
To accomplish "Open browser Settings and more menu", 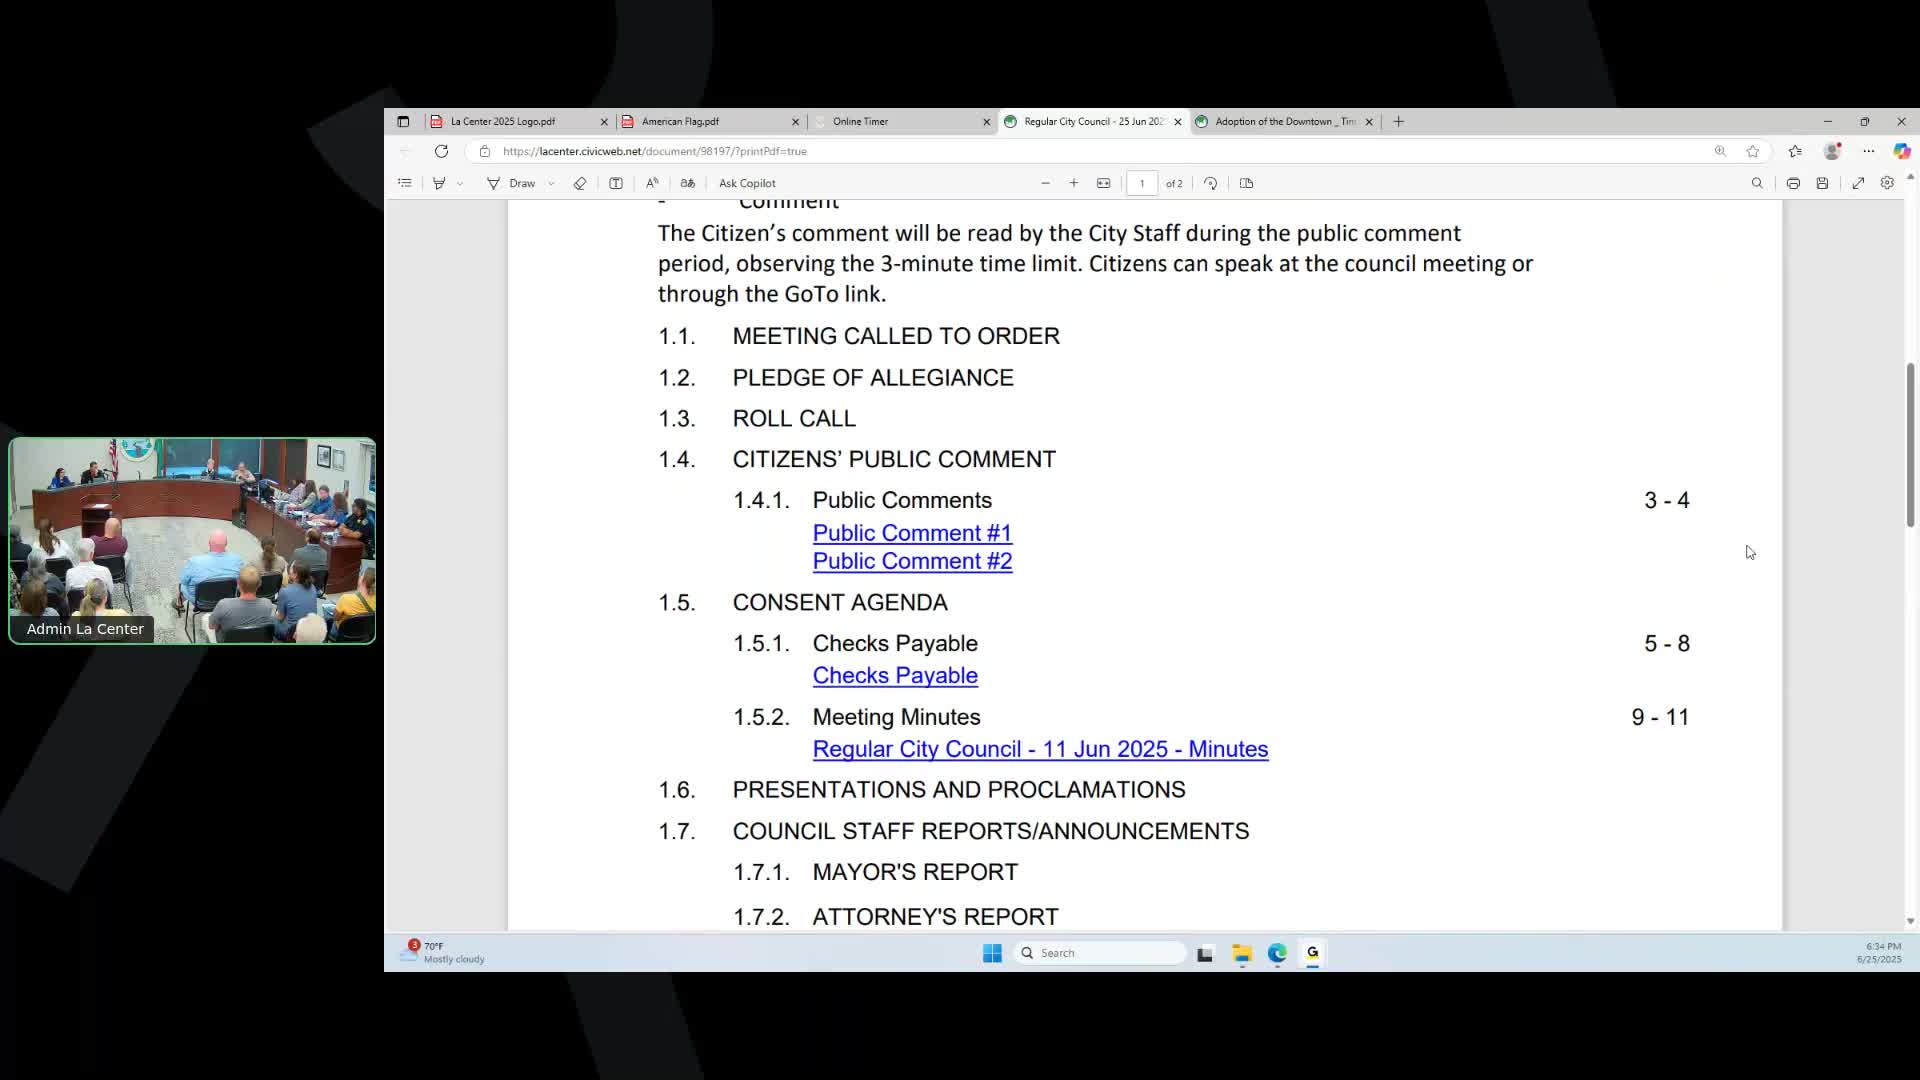I will [1868, 151].
